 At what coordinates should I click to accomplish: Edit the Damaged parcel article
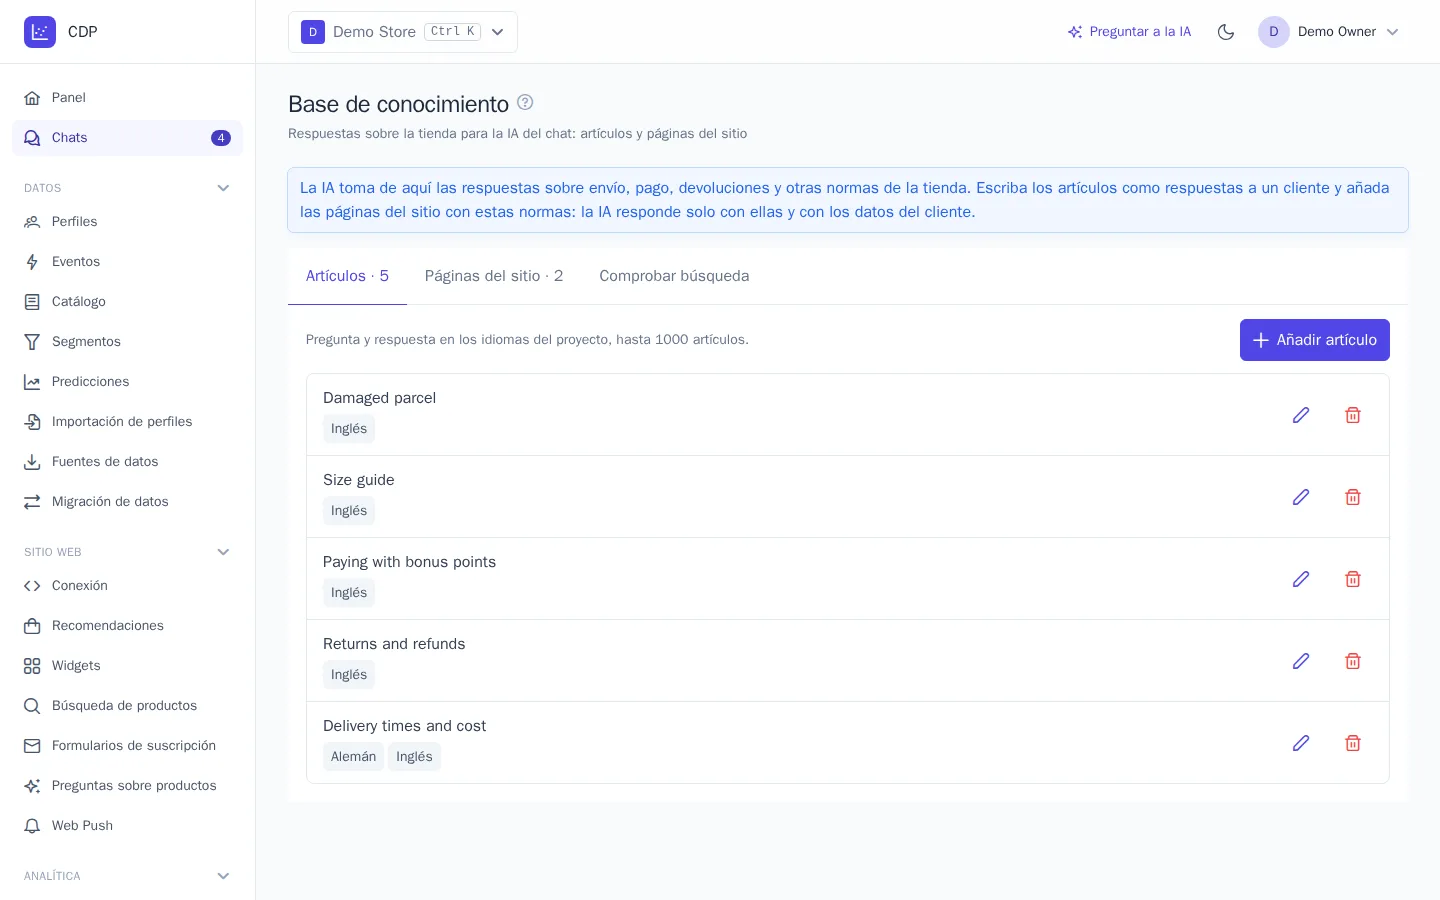click(1301, 415)
